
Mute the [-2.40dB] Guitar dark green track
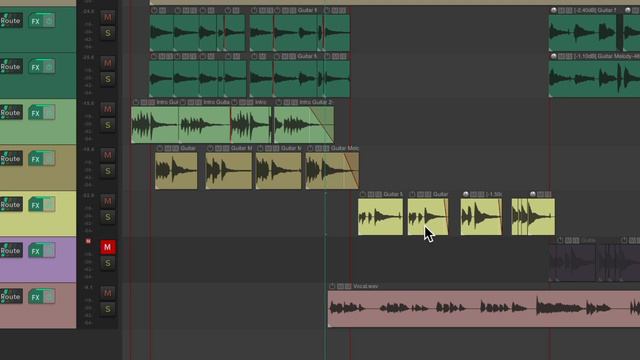[x=108, y=17]
